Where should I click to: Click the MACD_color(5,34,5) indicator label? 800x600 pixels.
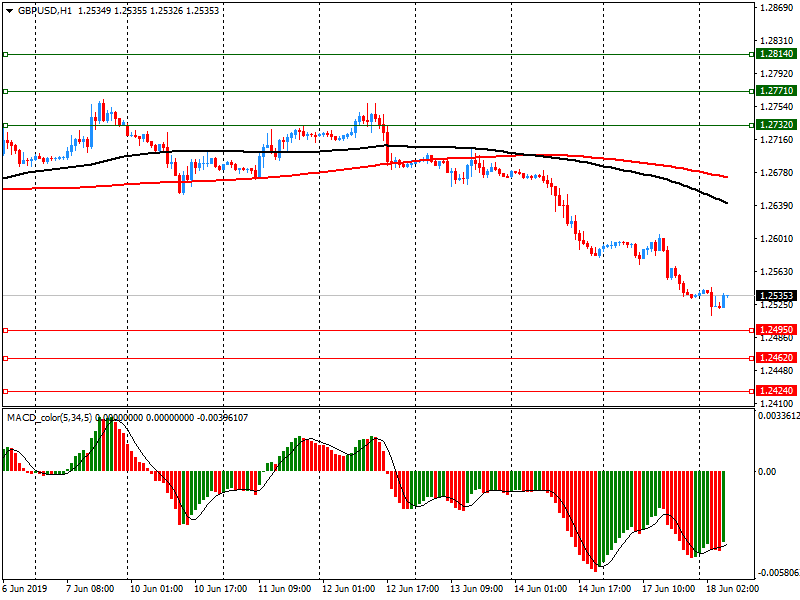pyautogui.click(x=49, y=418)
